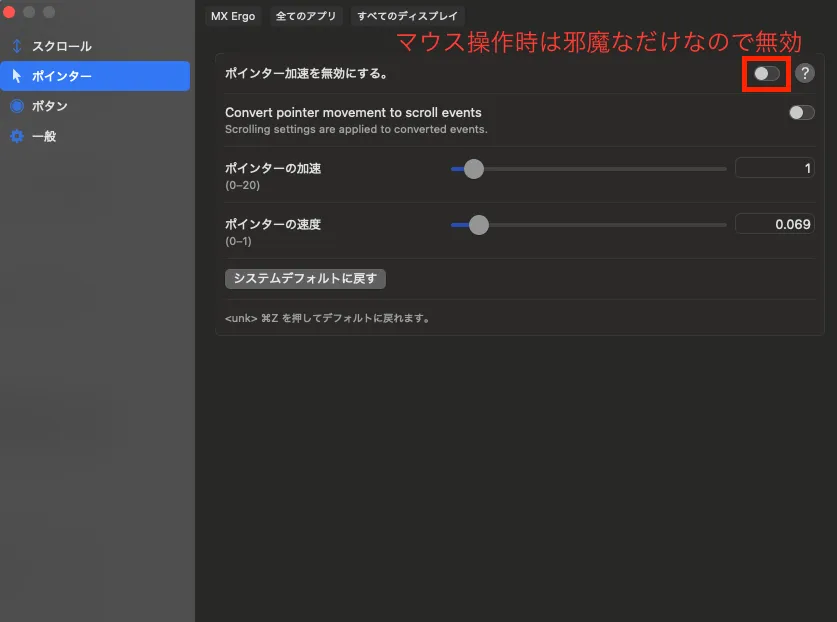The image size is (837, 622).
Task: Click the gear icon next to 一般
Action: click(x=16, y=136)
